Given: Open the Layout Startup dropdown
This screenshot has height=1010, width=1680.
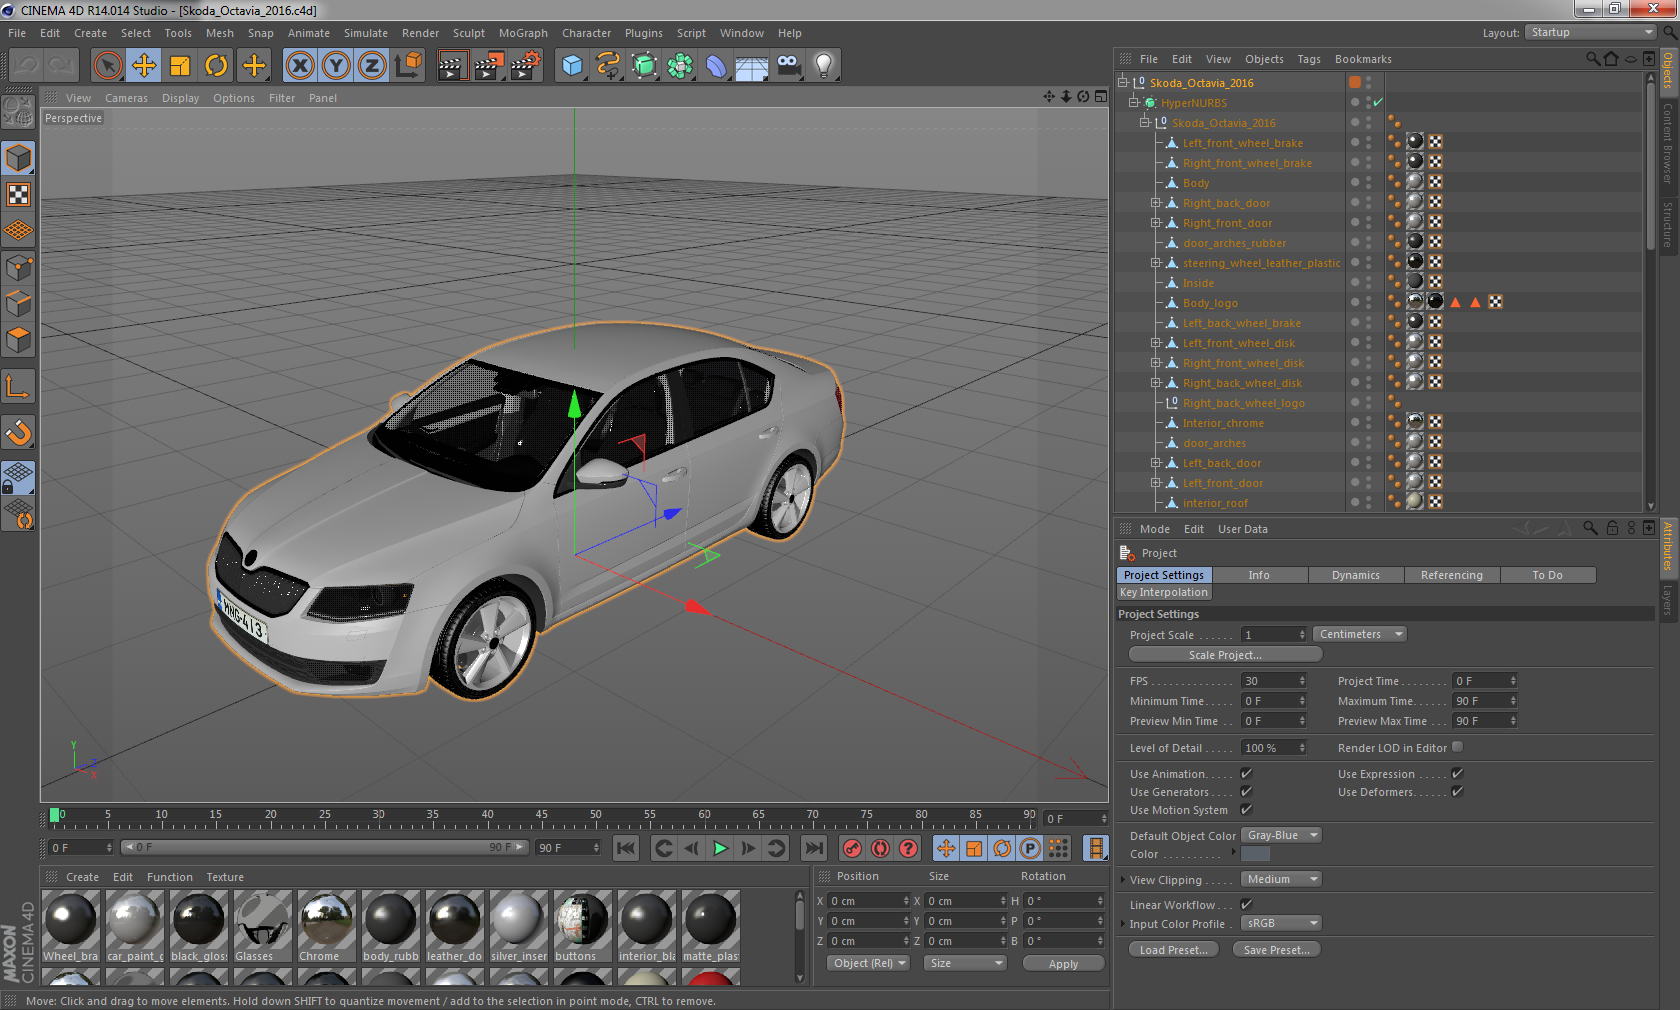Looking at the screenshot, I should [x=1590, y=33].
